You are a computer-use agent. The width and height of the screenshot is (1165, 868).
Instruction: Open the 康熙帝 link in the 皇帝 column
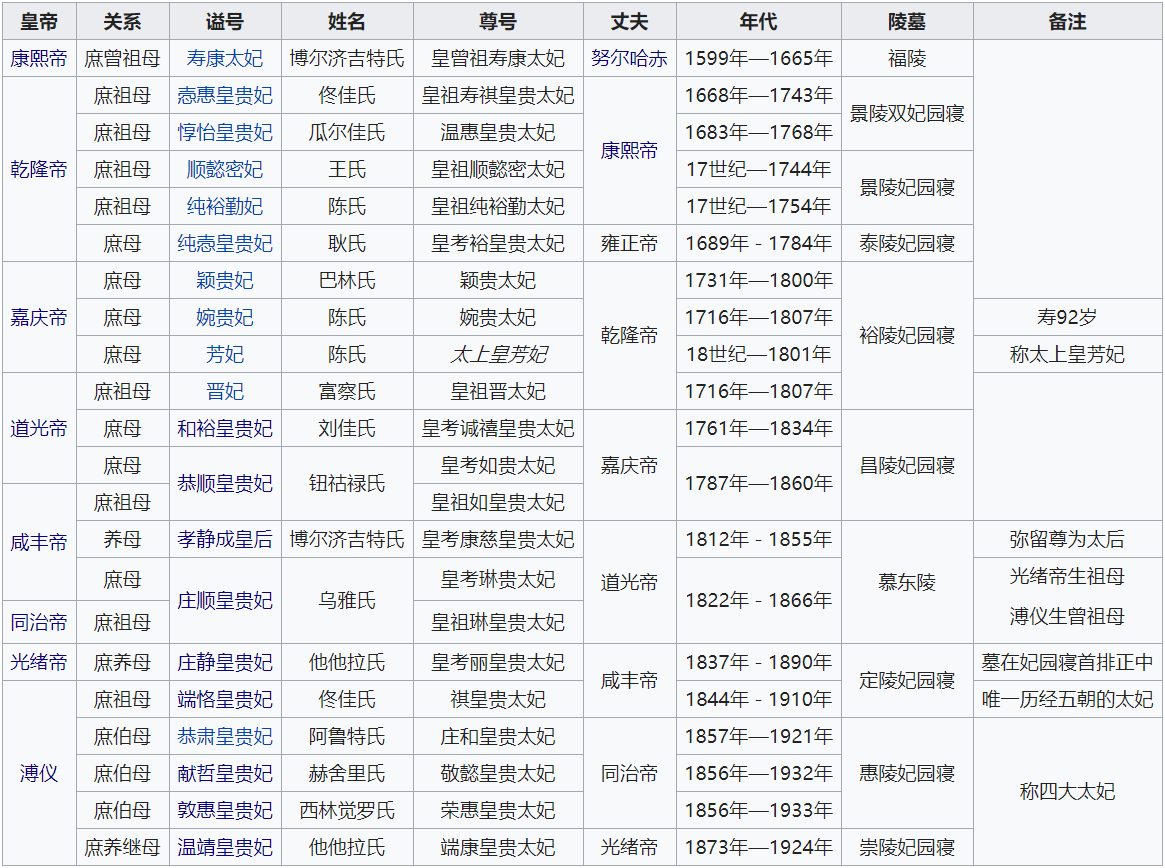(39, 59)
